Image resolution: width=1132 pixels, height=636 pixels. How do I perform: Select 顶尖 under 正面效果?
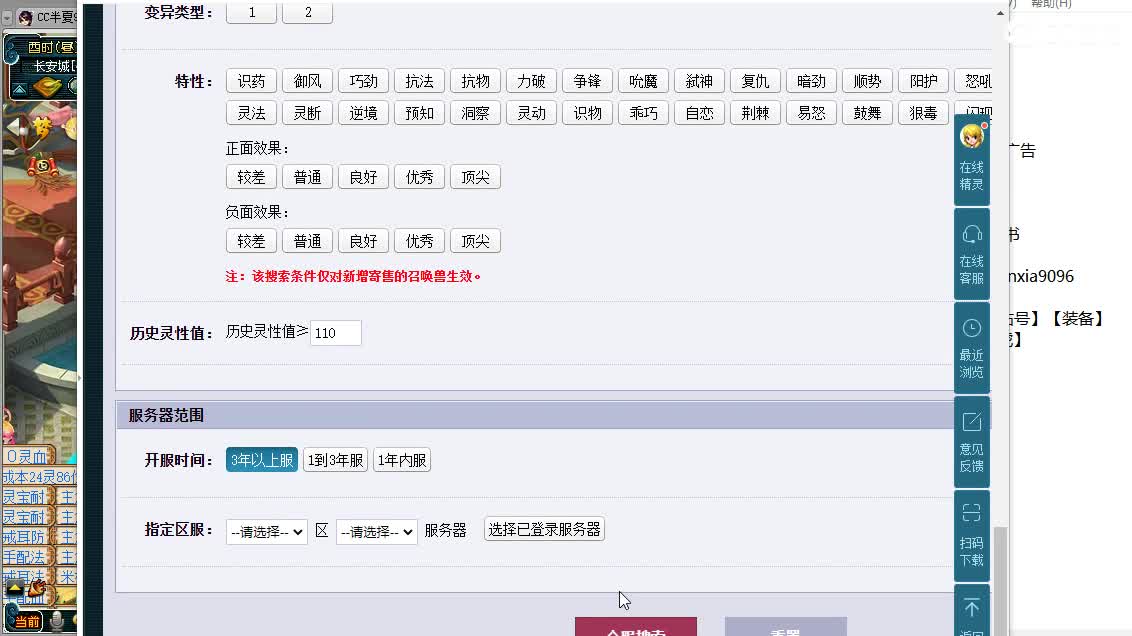coord(475,177)
